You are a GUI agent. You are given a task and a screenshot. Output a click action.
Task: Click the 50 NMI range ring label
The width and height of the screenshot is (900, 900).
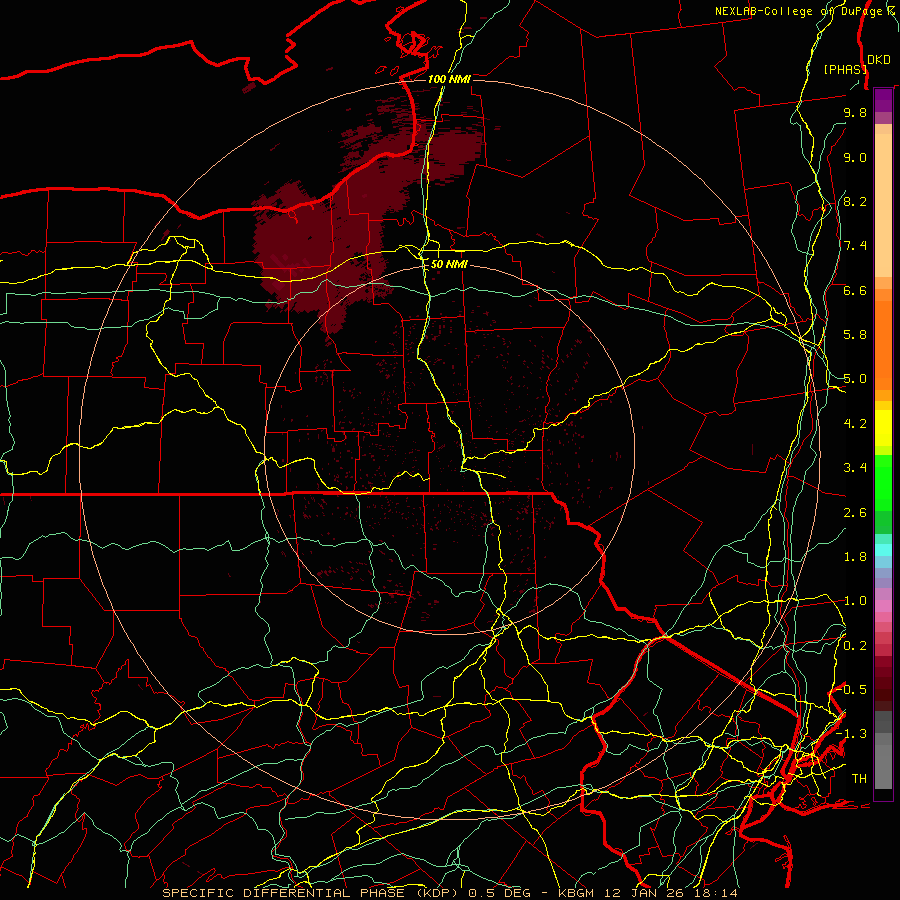(449, 264)
